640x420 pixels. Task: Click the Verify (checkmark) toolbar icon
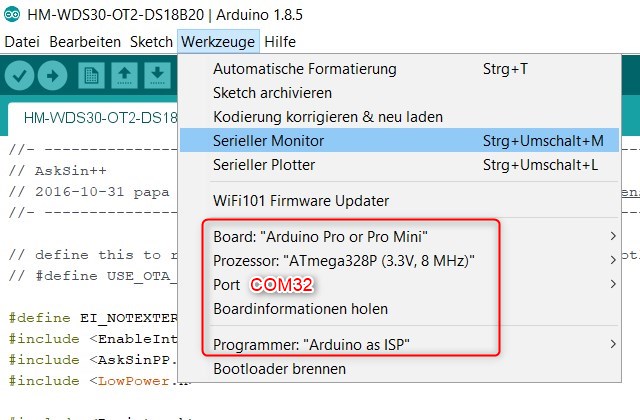(20, 75)
